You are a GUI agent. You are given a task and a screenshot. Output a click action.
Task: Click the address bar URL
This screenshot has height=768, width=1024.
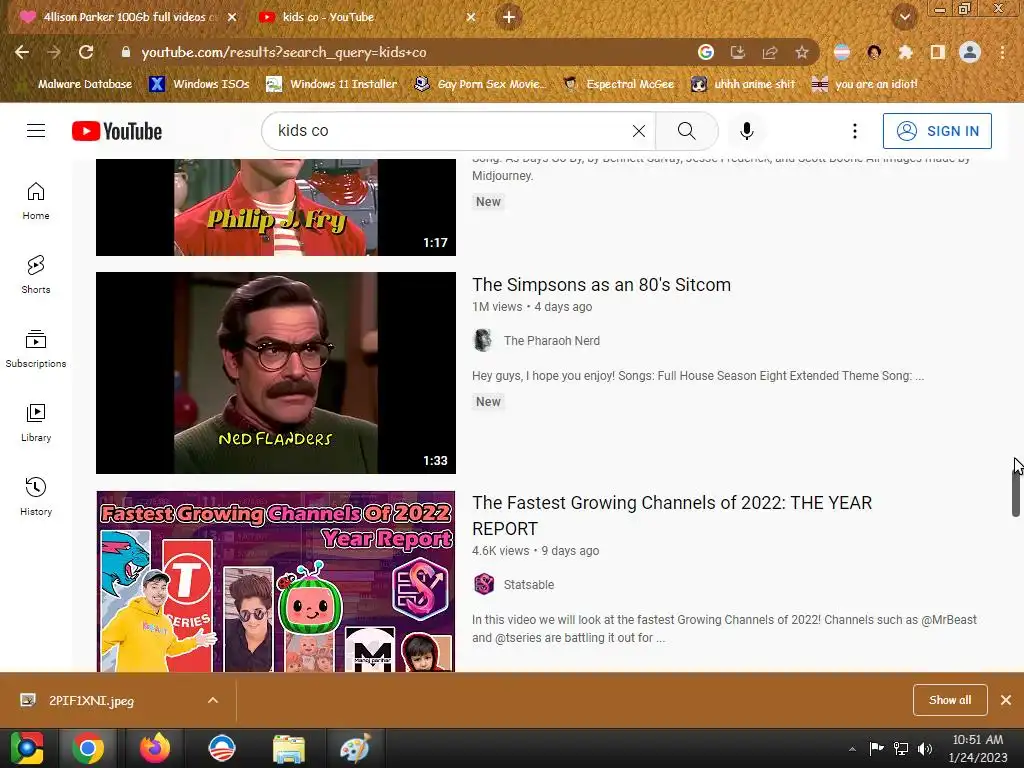(283, 52)
